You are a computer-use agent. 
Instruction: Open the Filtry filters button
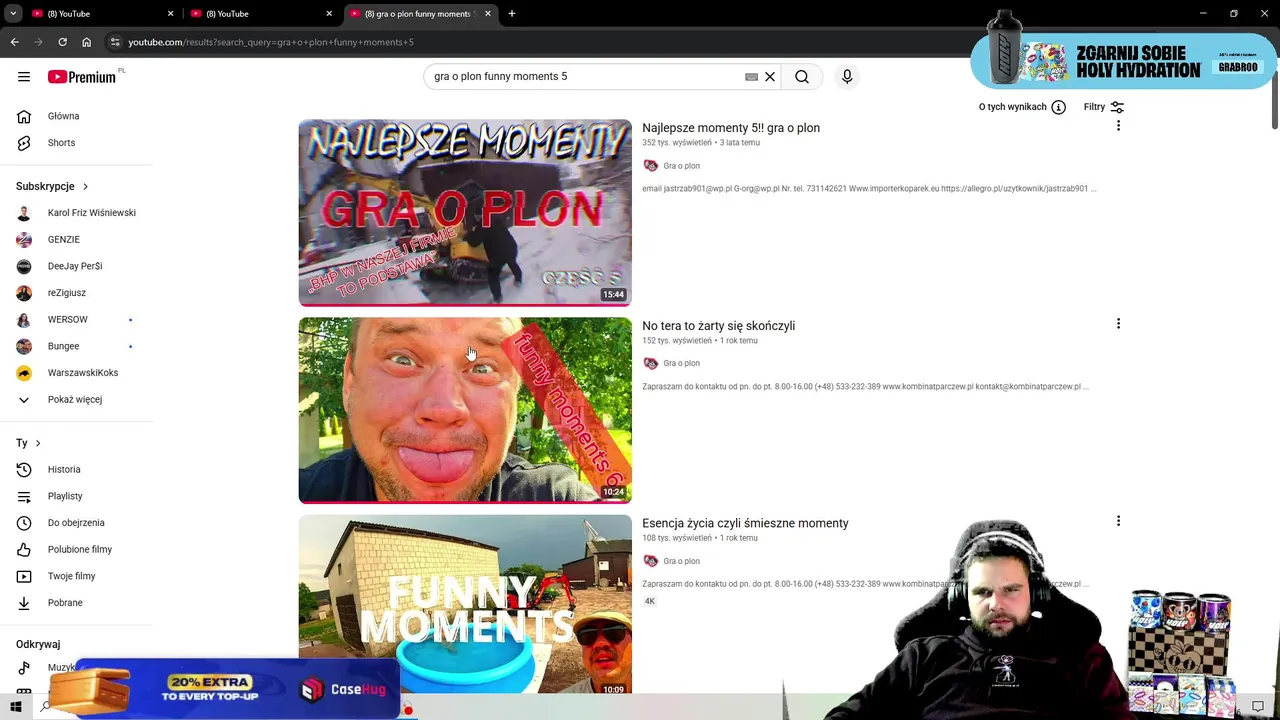(x=1104, y=107)
